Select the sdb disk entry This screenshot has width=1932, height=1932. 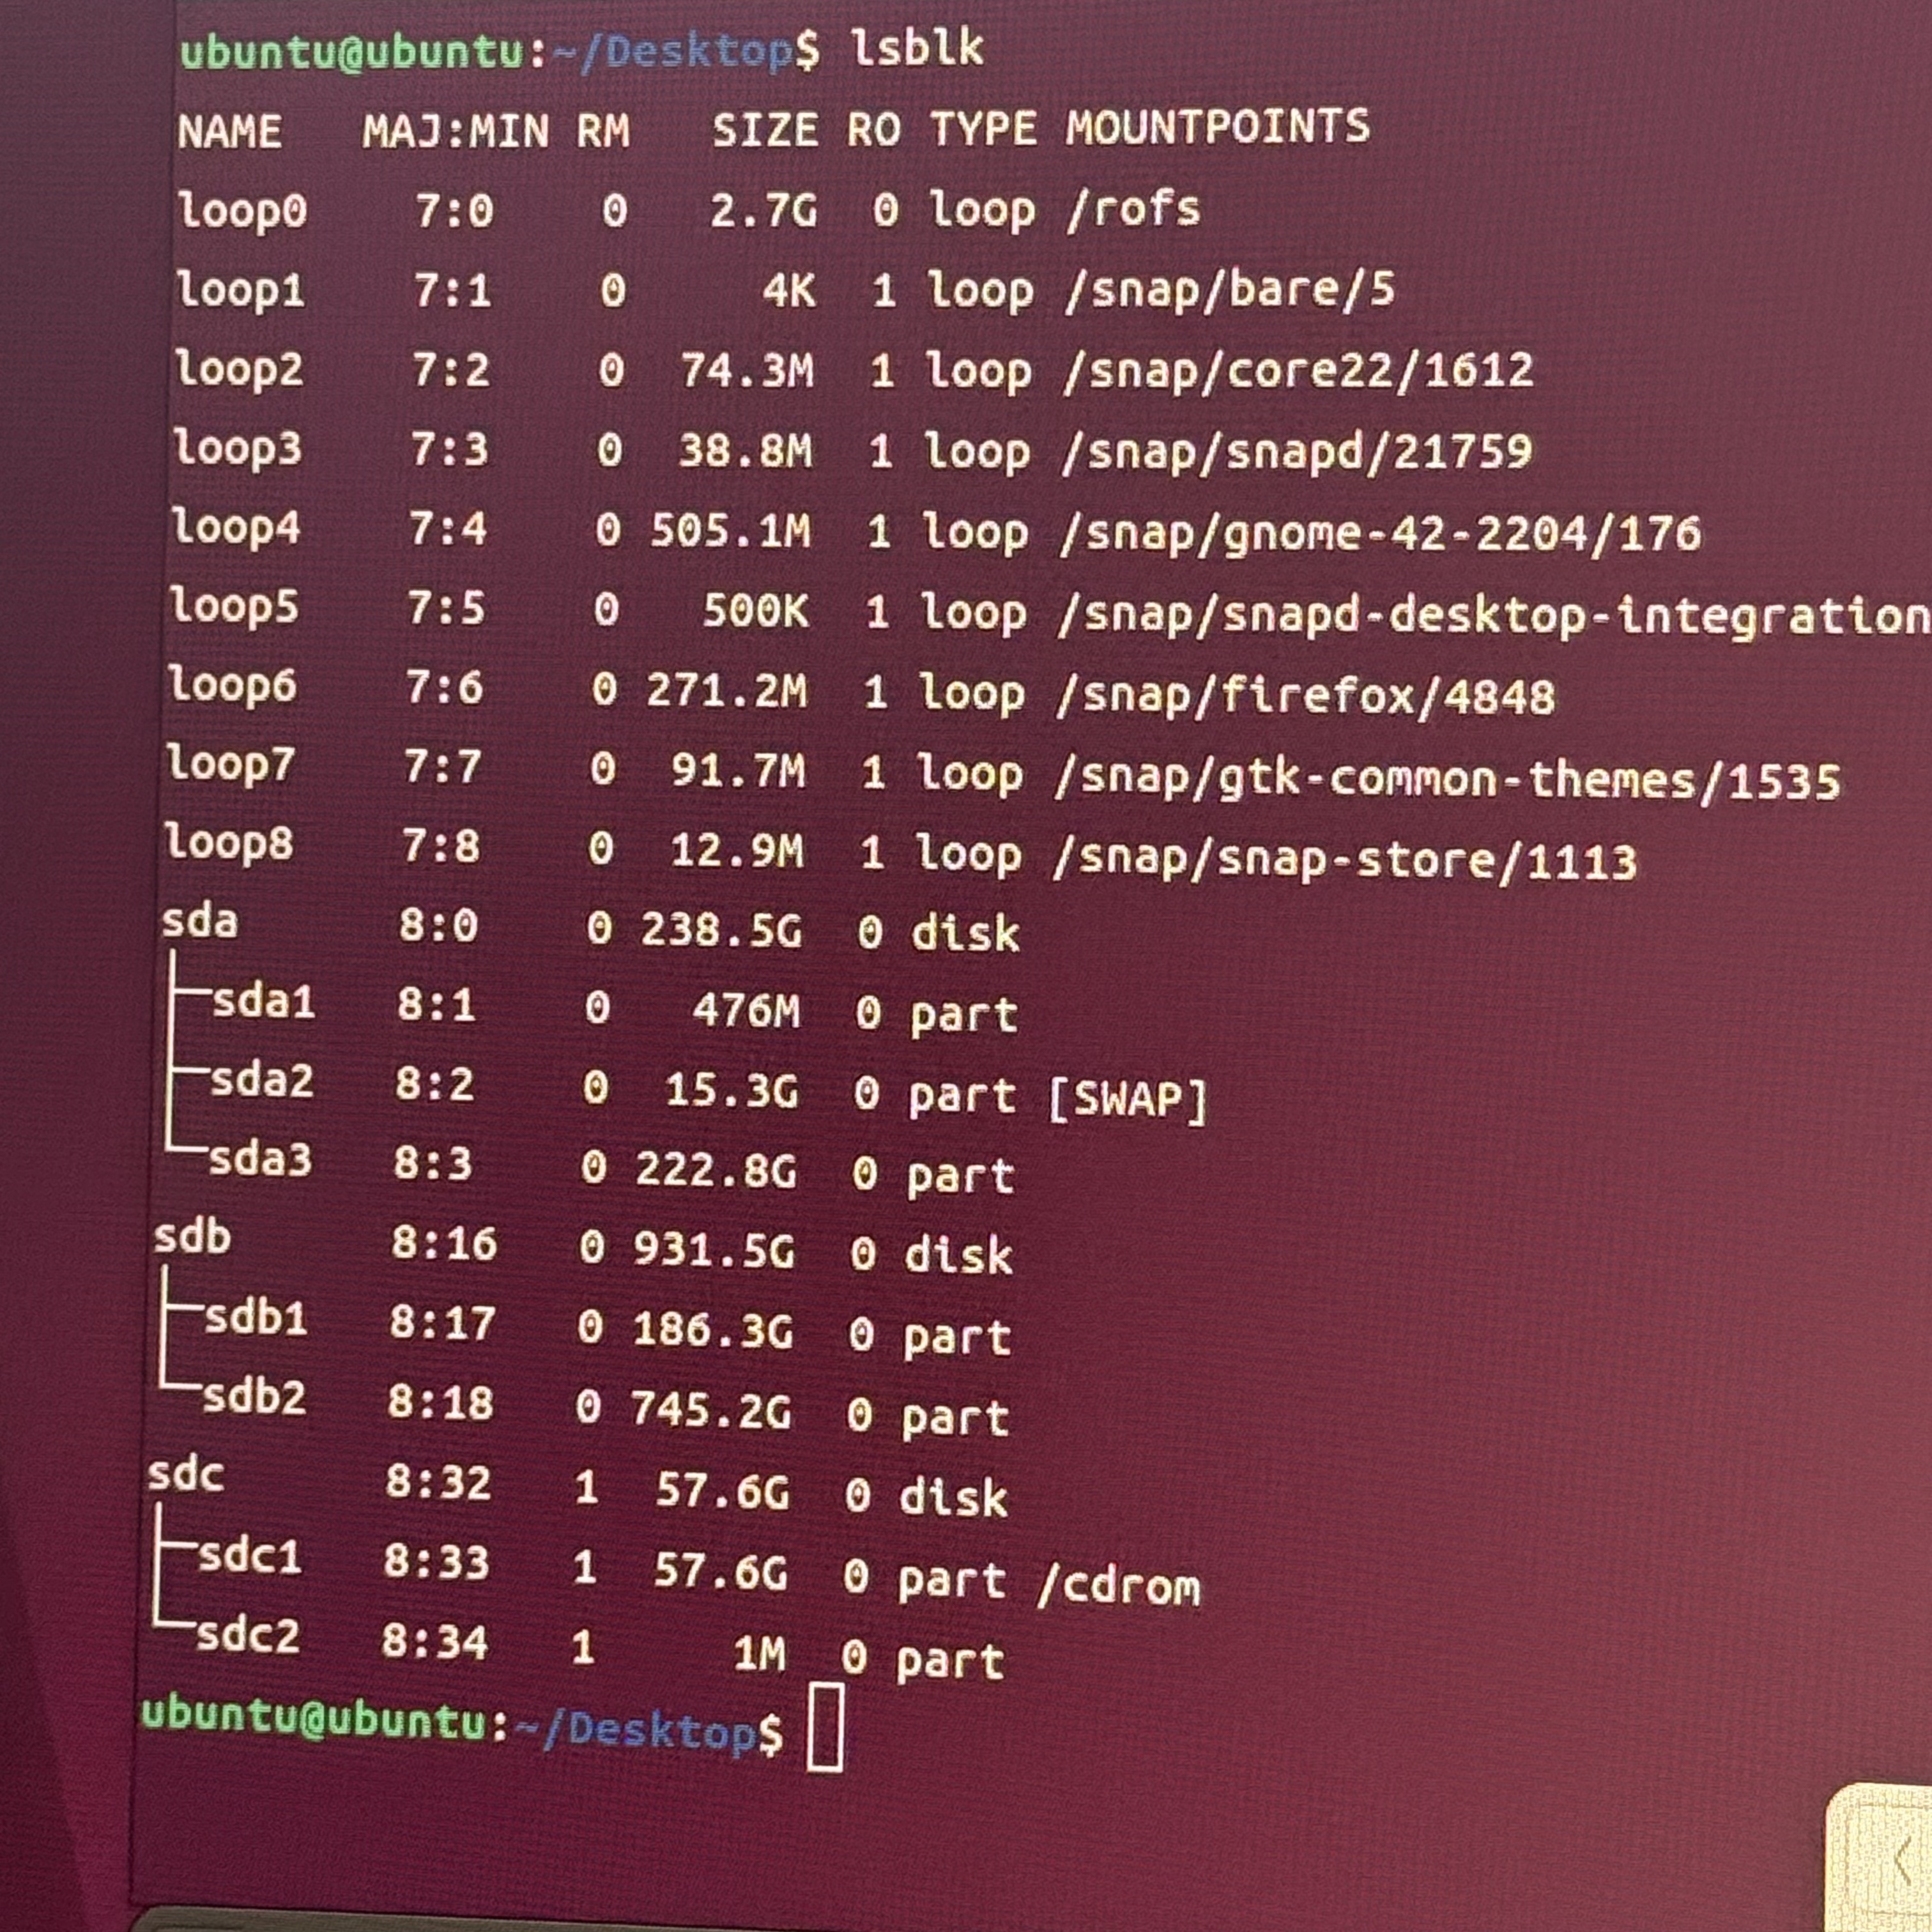pyautogui.click(x=192, y=1238)
